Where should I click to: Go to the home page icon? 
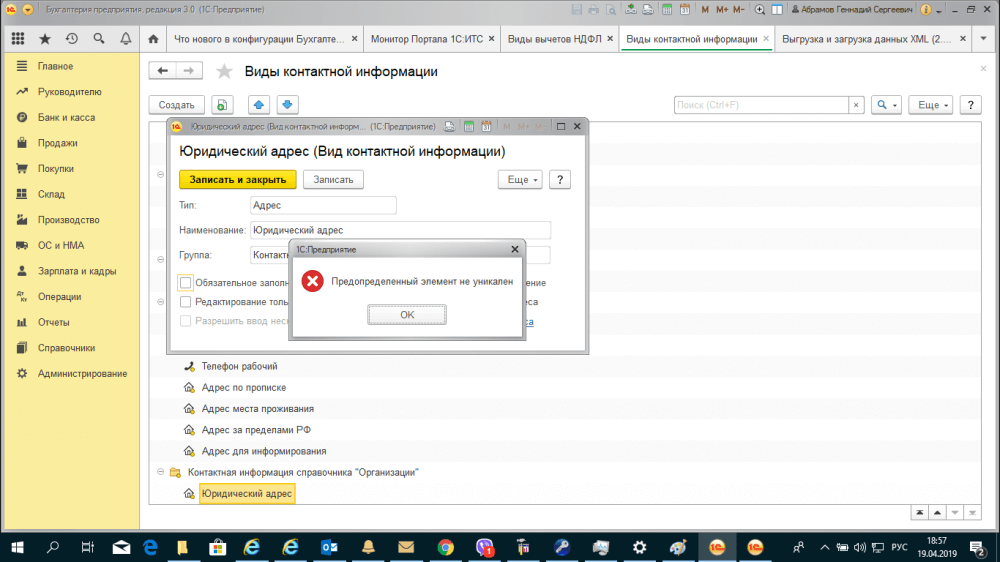[153, 40]
